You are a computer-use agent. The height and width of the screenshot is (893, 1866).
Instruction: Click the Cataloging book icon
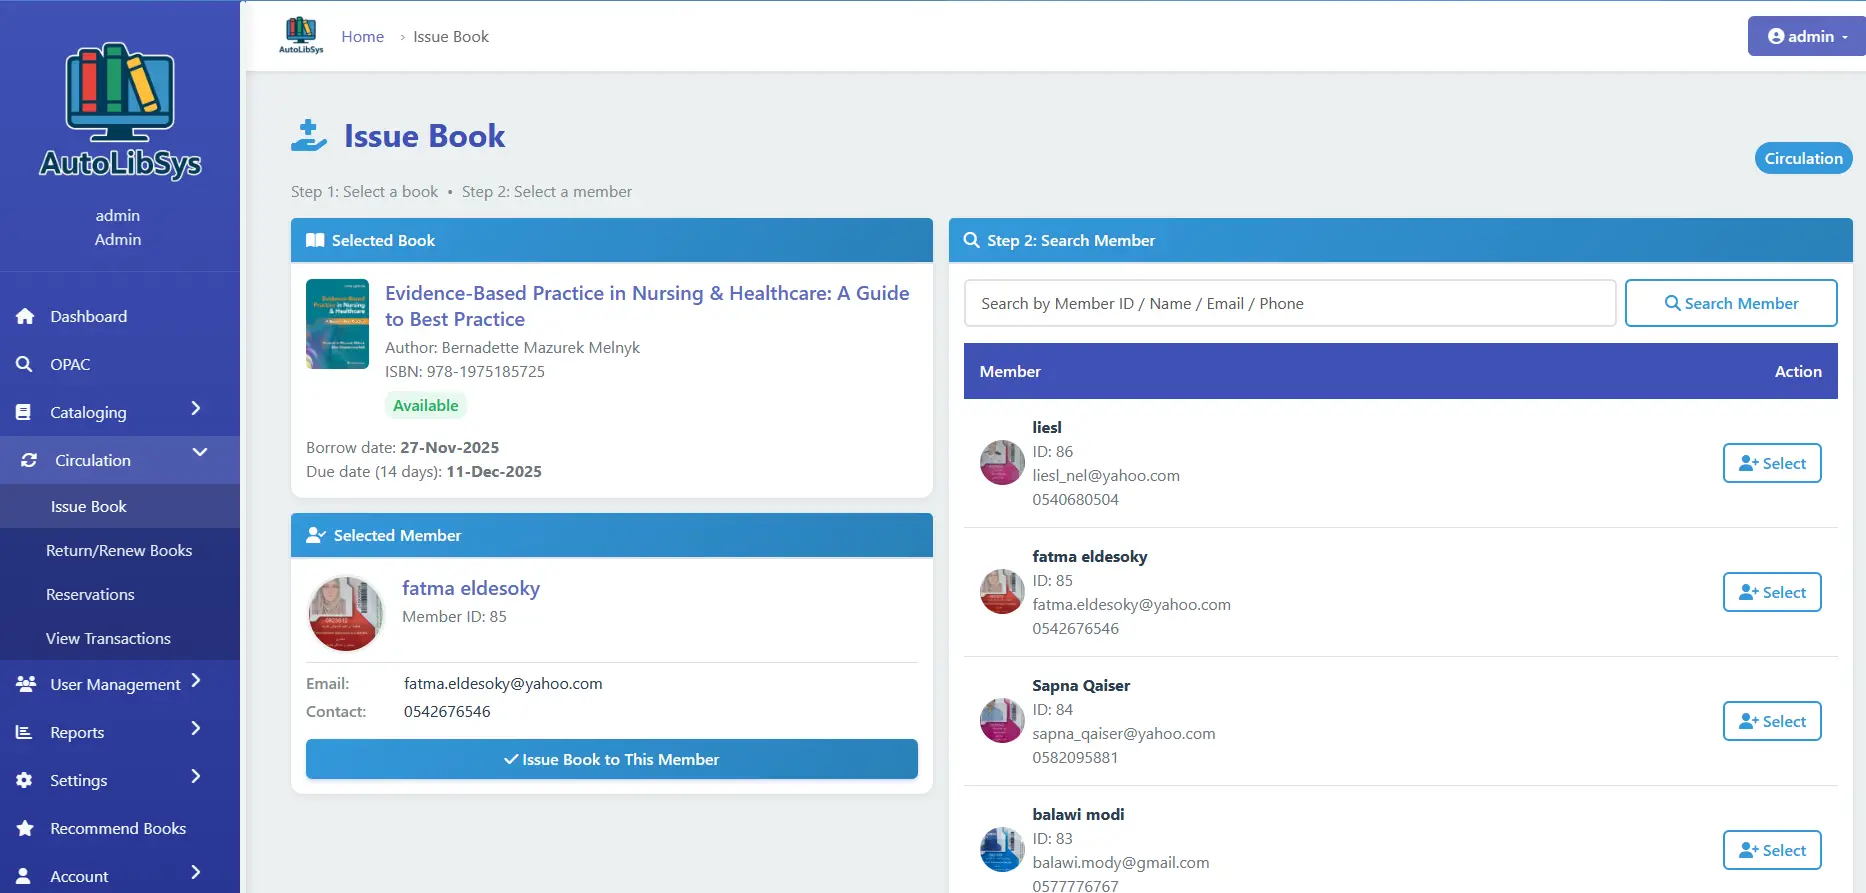click(x=24, y=412)
